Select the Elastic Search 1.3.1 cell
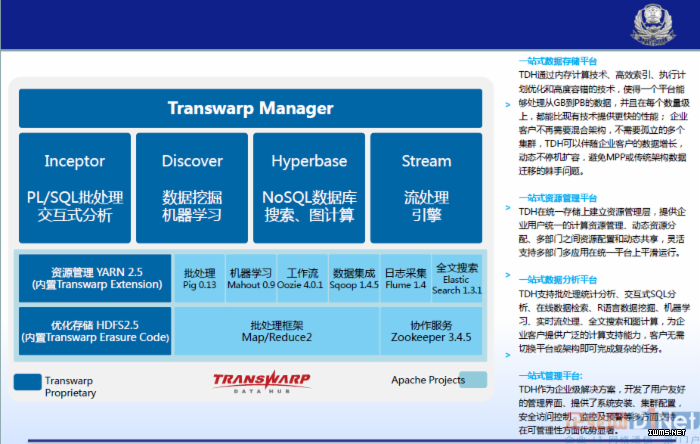The image size is (700, 444). (457, 278)
